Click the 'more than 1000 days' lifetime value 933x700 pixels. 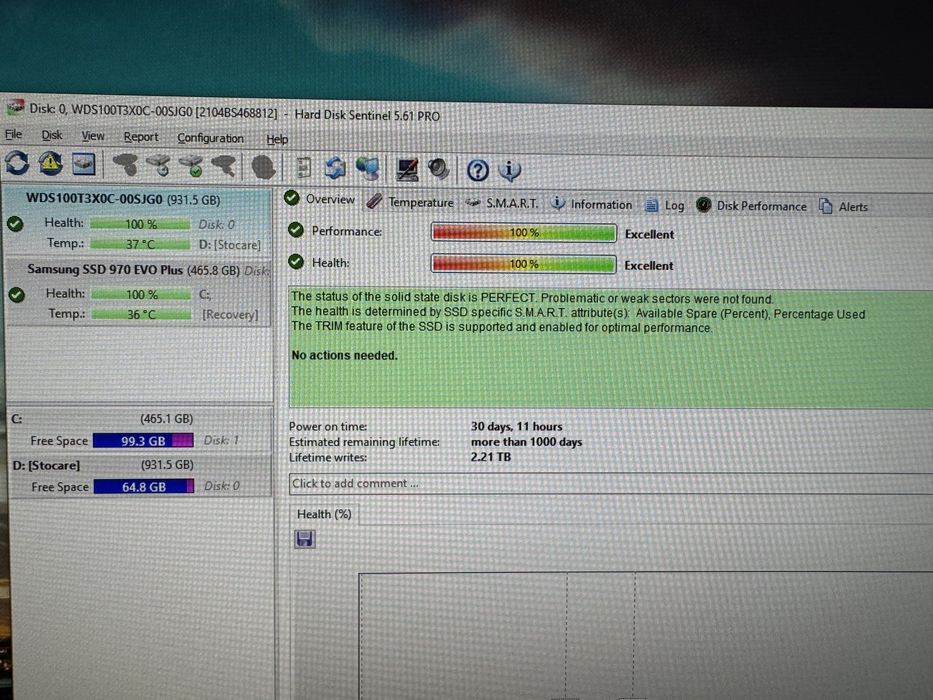(527, 442)
